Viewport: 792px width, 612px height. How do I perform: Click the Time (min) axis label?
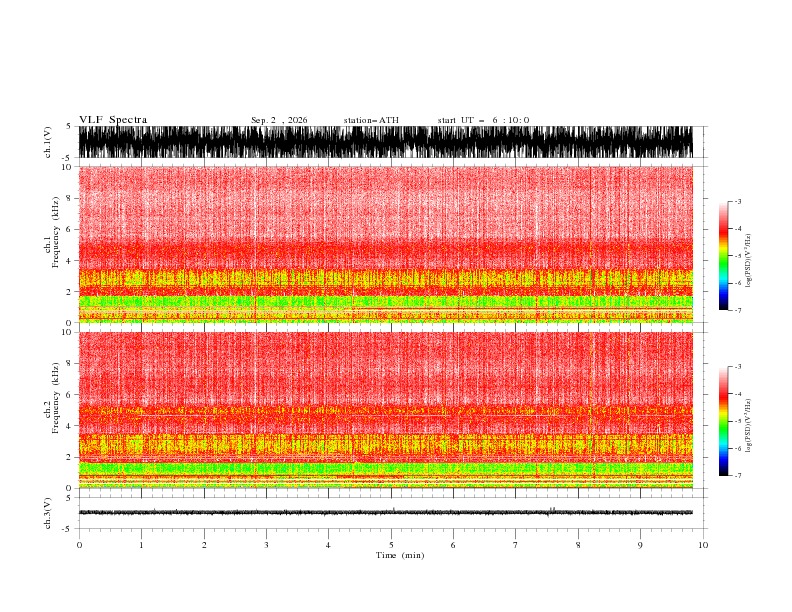(x=400, y=555)
